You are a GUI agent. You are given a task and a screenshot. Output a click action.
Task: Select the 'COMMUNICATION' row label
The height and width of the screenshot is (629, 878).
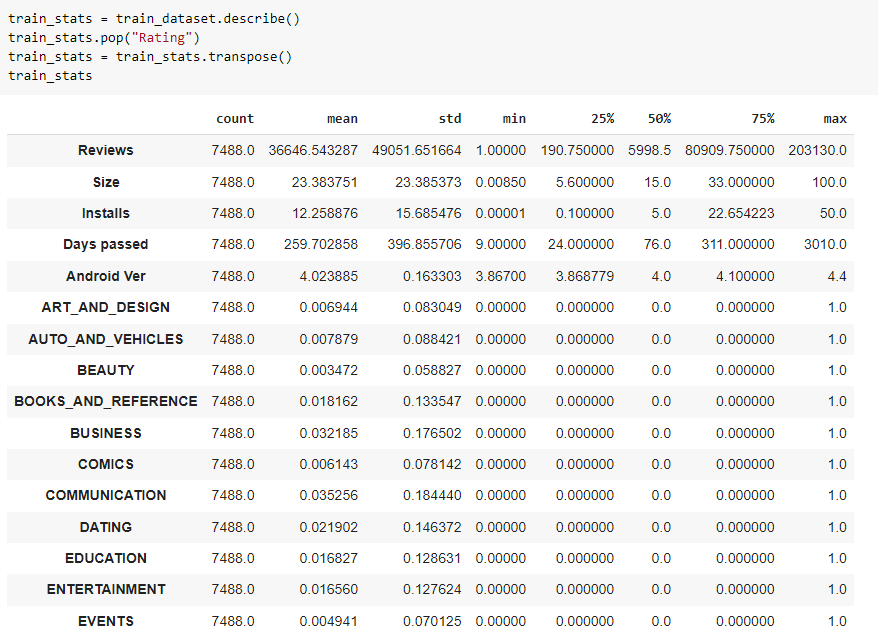[106, 496]
